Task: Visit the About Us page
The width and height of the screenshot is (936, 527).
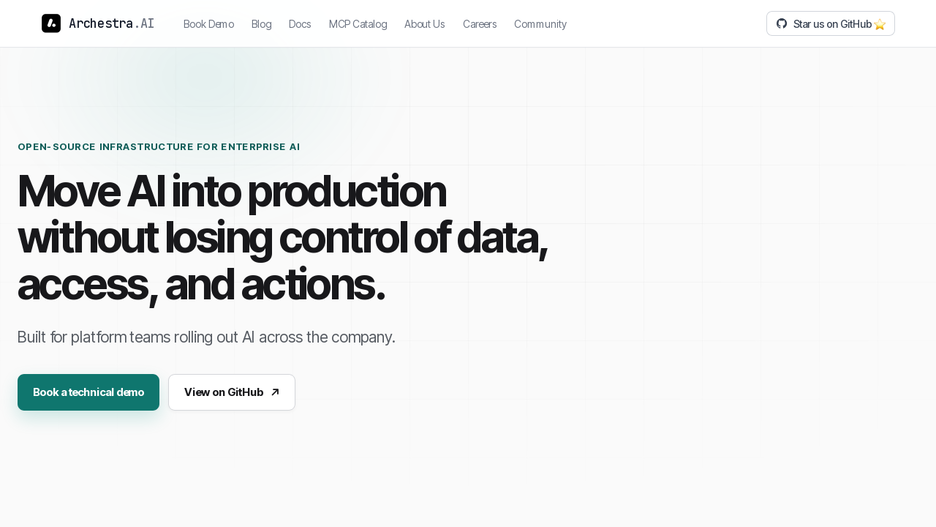Action: (424, 24)
